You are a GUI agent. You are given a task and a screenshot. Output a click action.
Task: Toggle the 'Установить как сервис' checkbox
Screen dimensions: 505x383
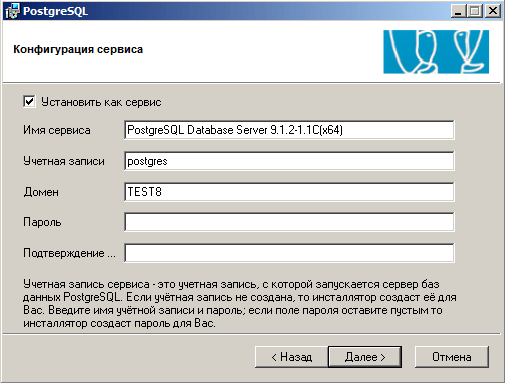click(x=29, y=101)
